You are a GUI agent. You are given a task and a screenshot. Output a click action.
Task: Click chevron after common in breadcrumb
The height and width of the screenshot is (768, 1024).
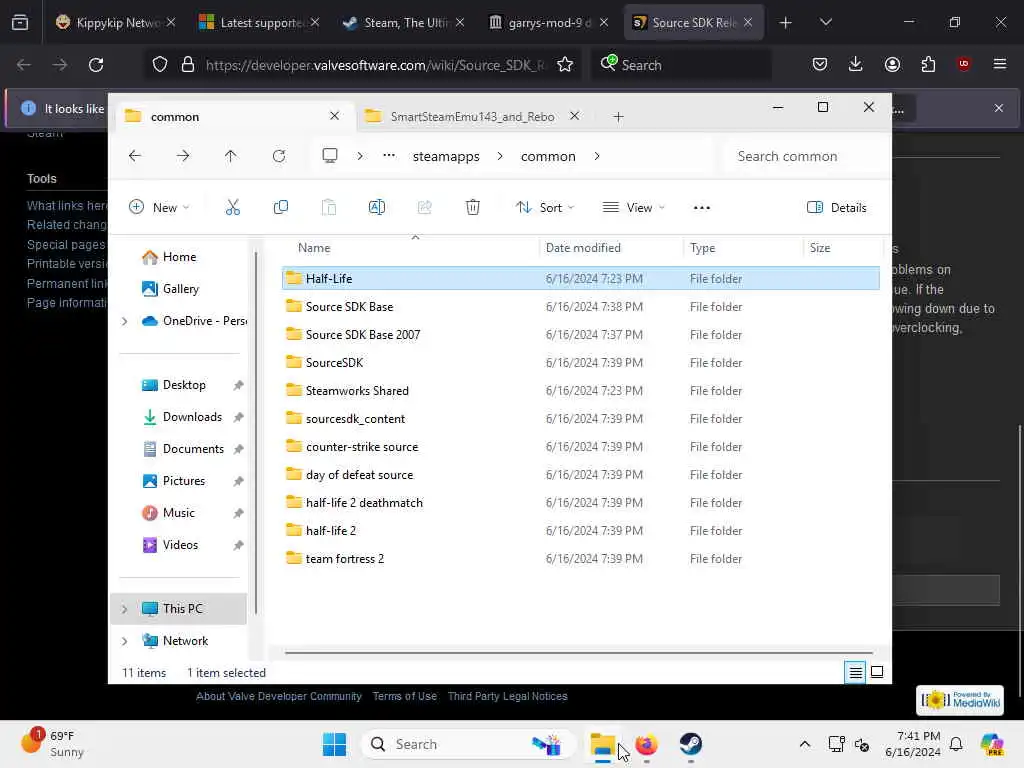click(596, 156)
